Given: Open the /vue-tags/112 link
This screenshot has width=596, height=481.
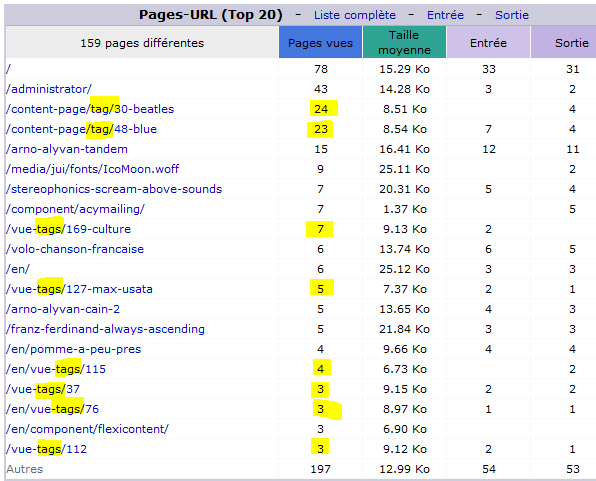Looking at the screenshot, I should click(46, 449).
